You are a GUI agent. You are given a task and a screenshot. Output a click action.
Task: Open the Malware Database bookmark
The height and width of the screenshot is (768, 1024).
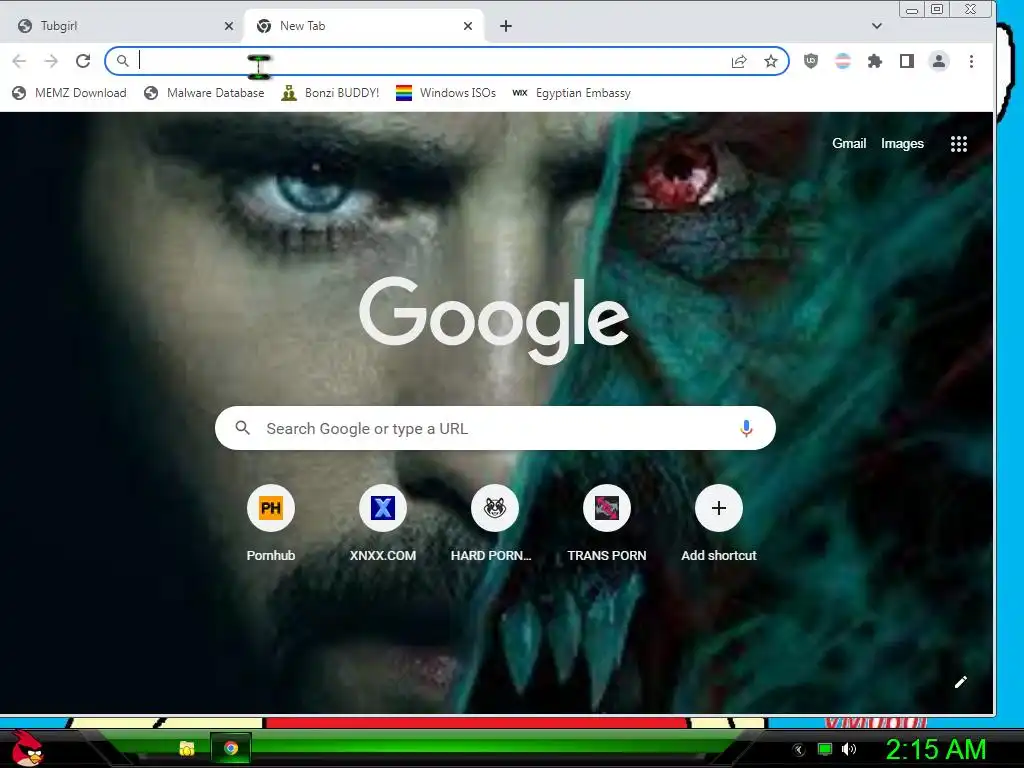pos(204,93)
